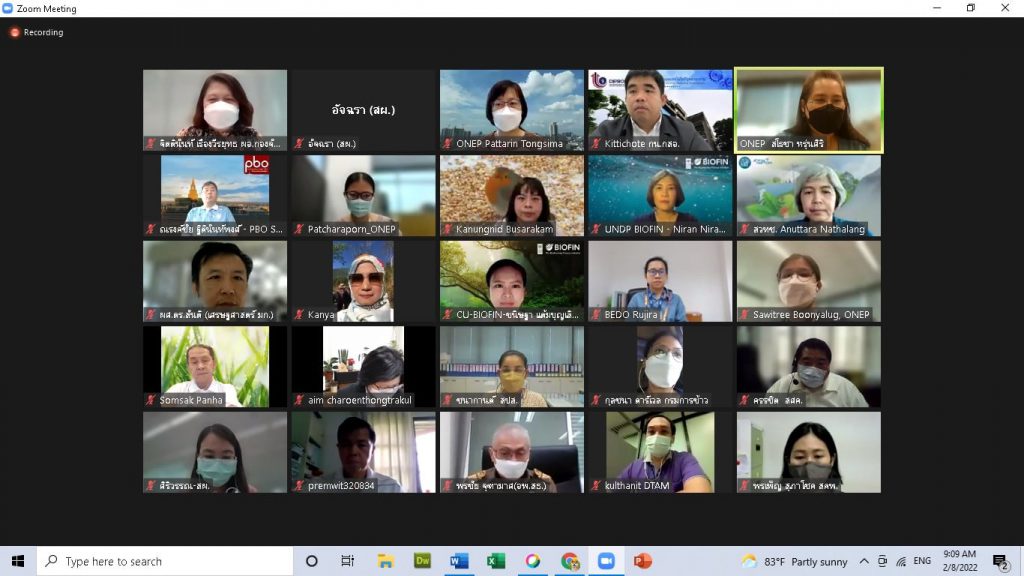
Task: Open the clock and date in taskbar
Action: tap(958, 561)
